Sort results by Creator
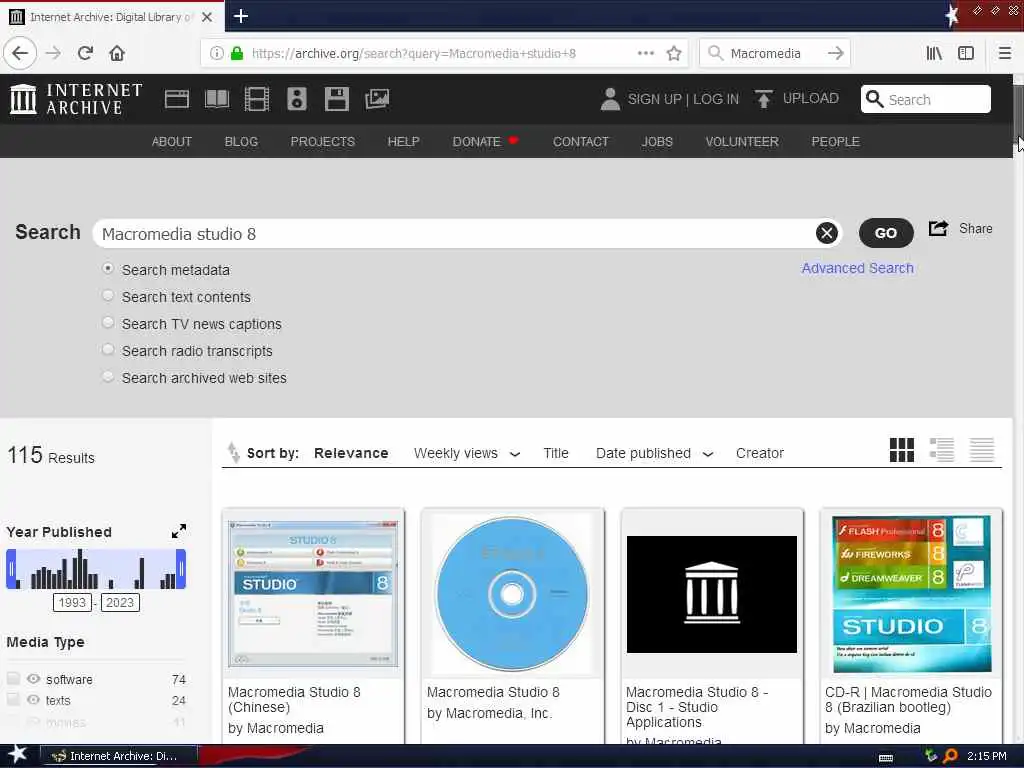 (760, 453)
